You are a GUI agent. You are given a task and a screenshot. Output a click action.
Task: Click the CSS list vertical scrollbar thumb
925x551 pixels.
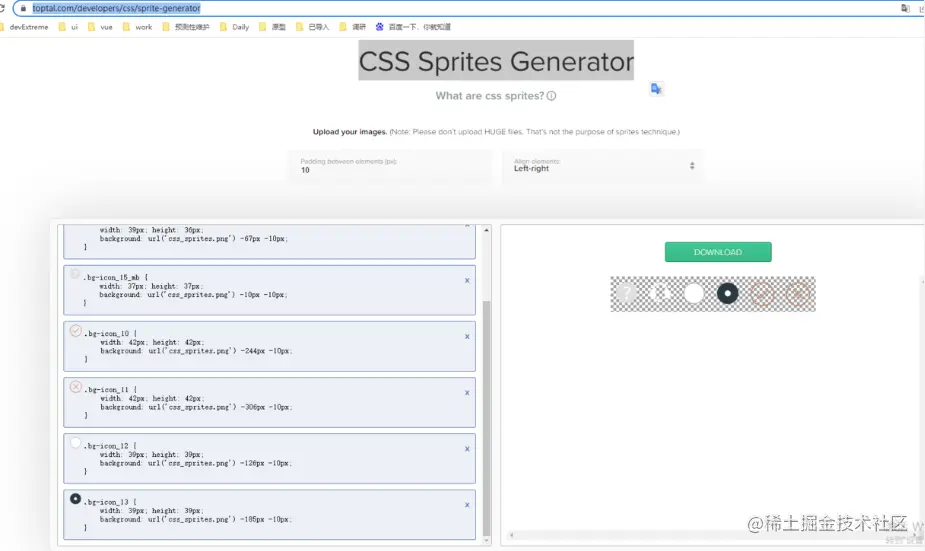tap(487, 418)
